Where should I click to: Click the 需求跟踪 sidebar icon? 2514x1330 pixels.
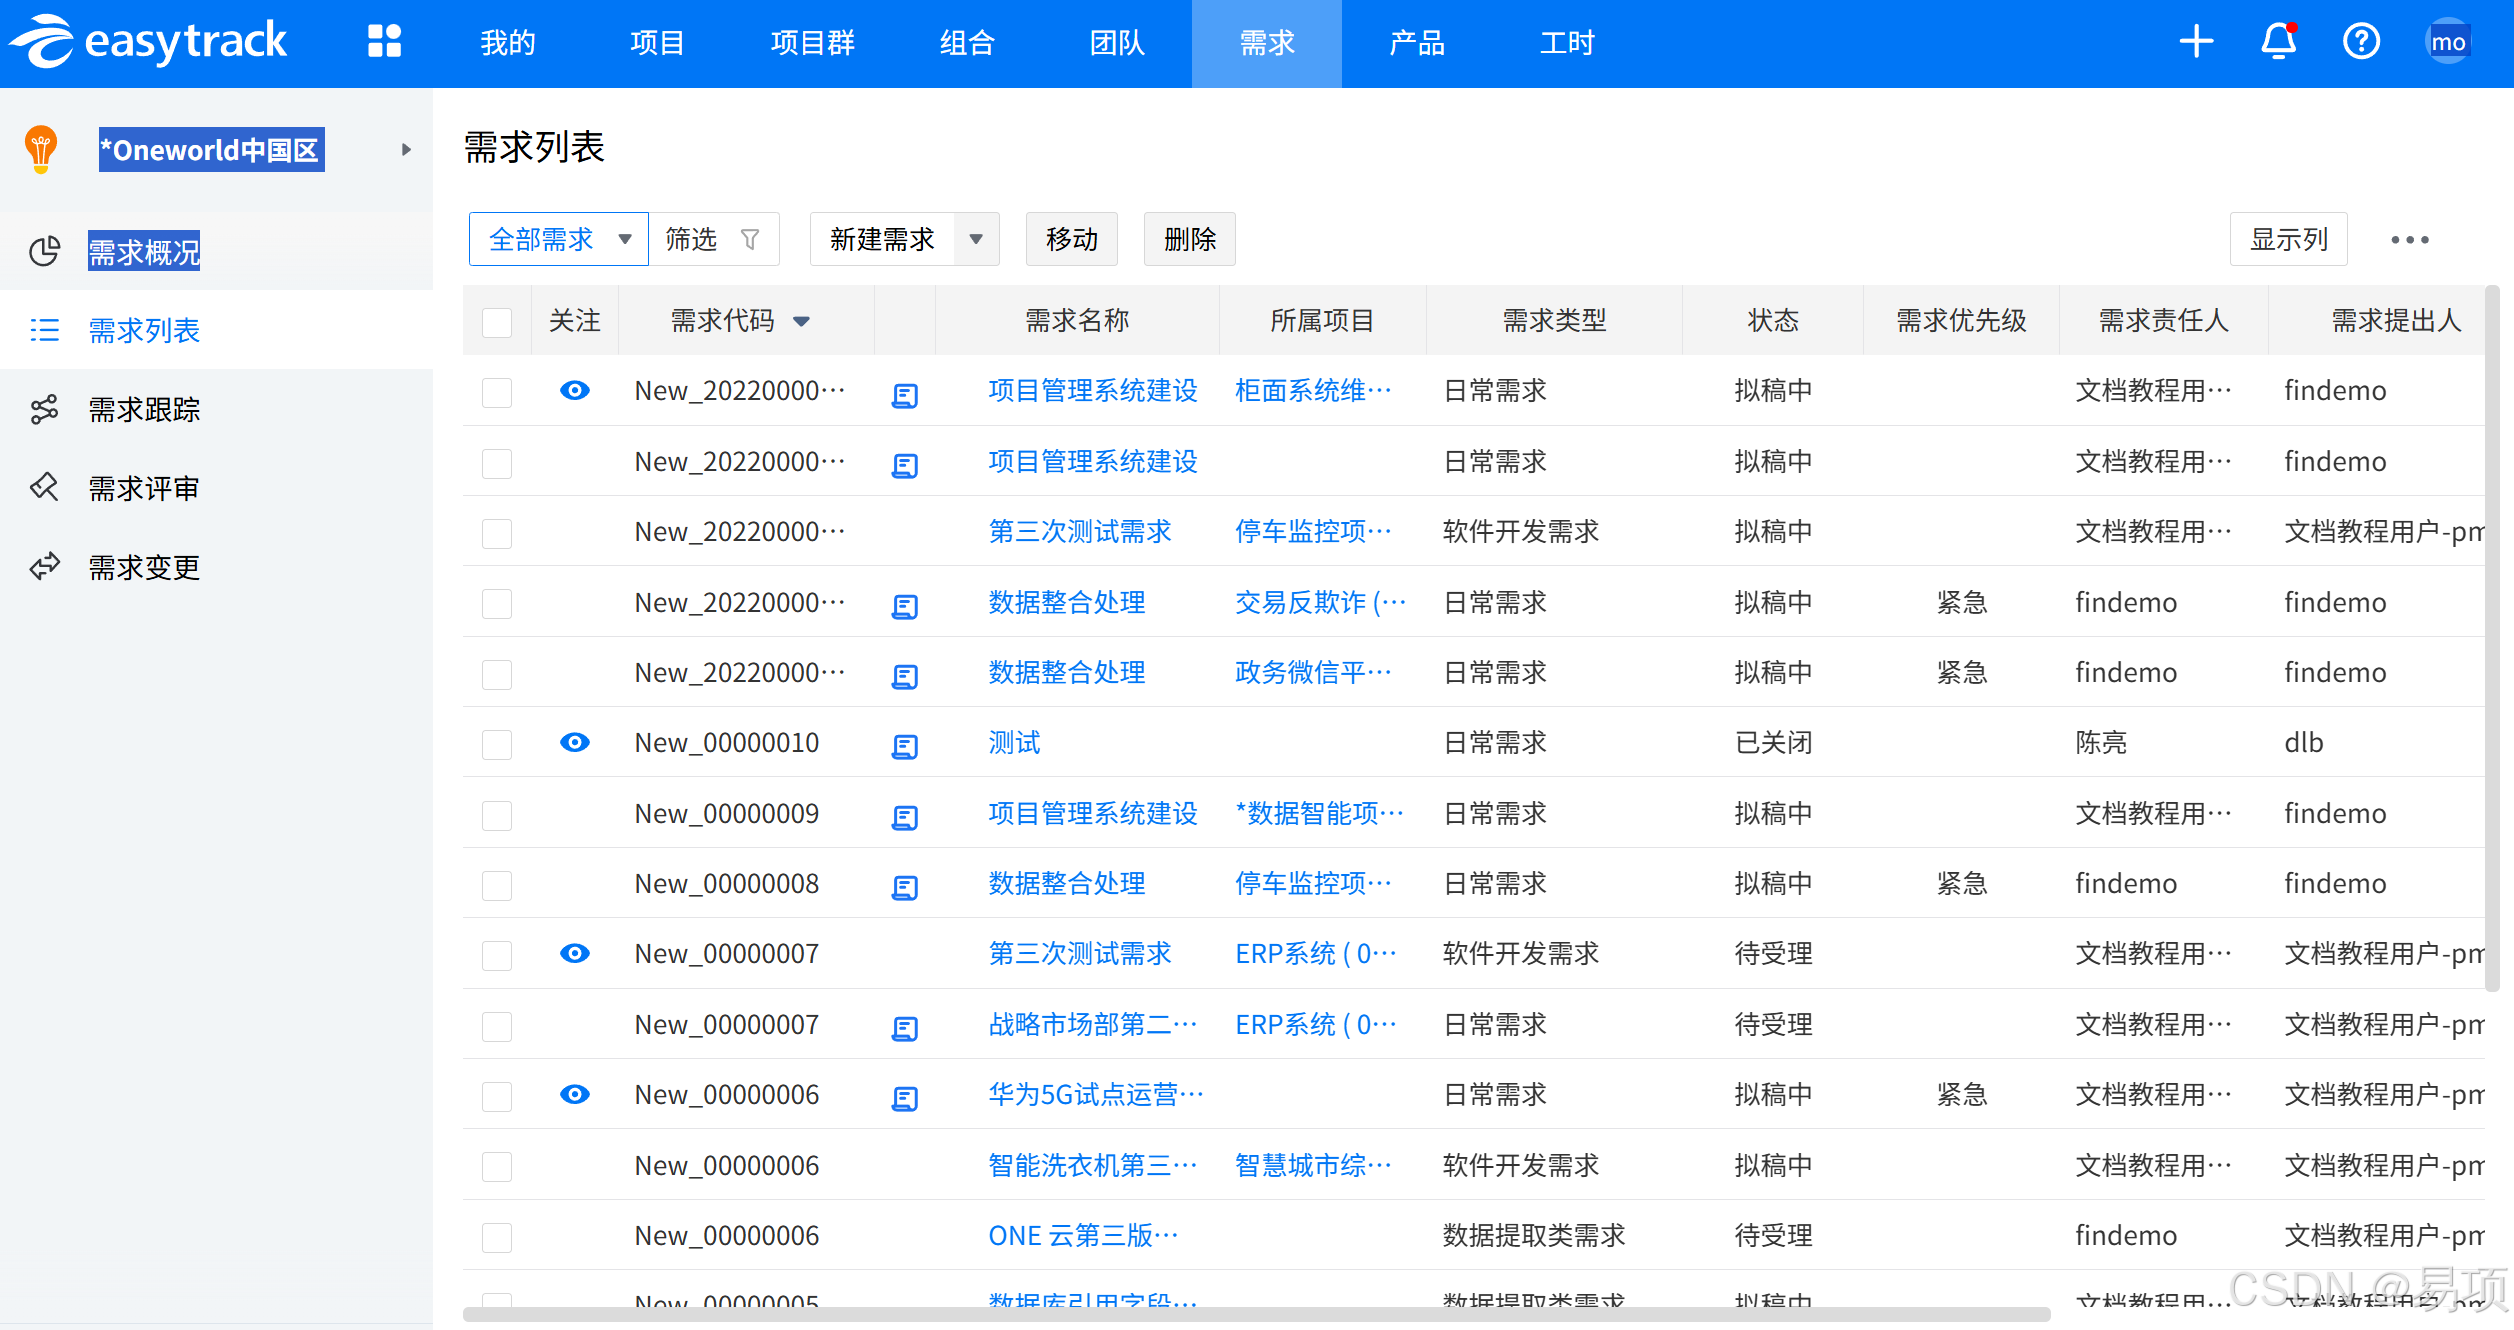(44, 409)
